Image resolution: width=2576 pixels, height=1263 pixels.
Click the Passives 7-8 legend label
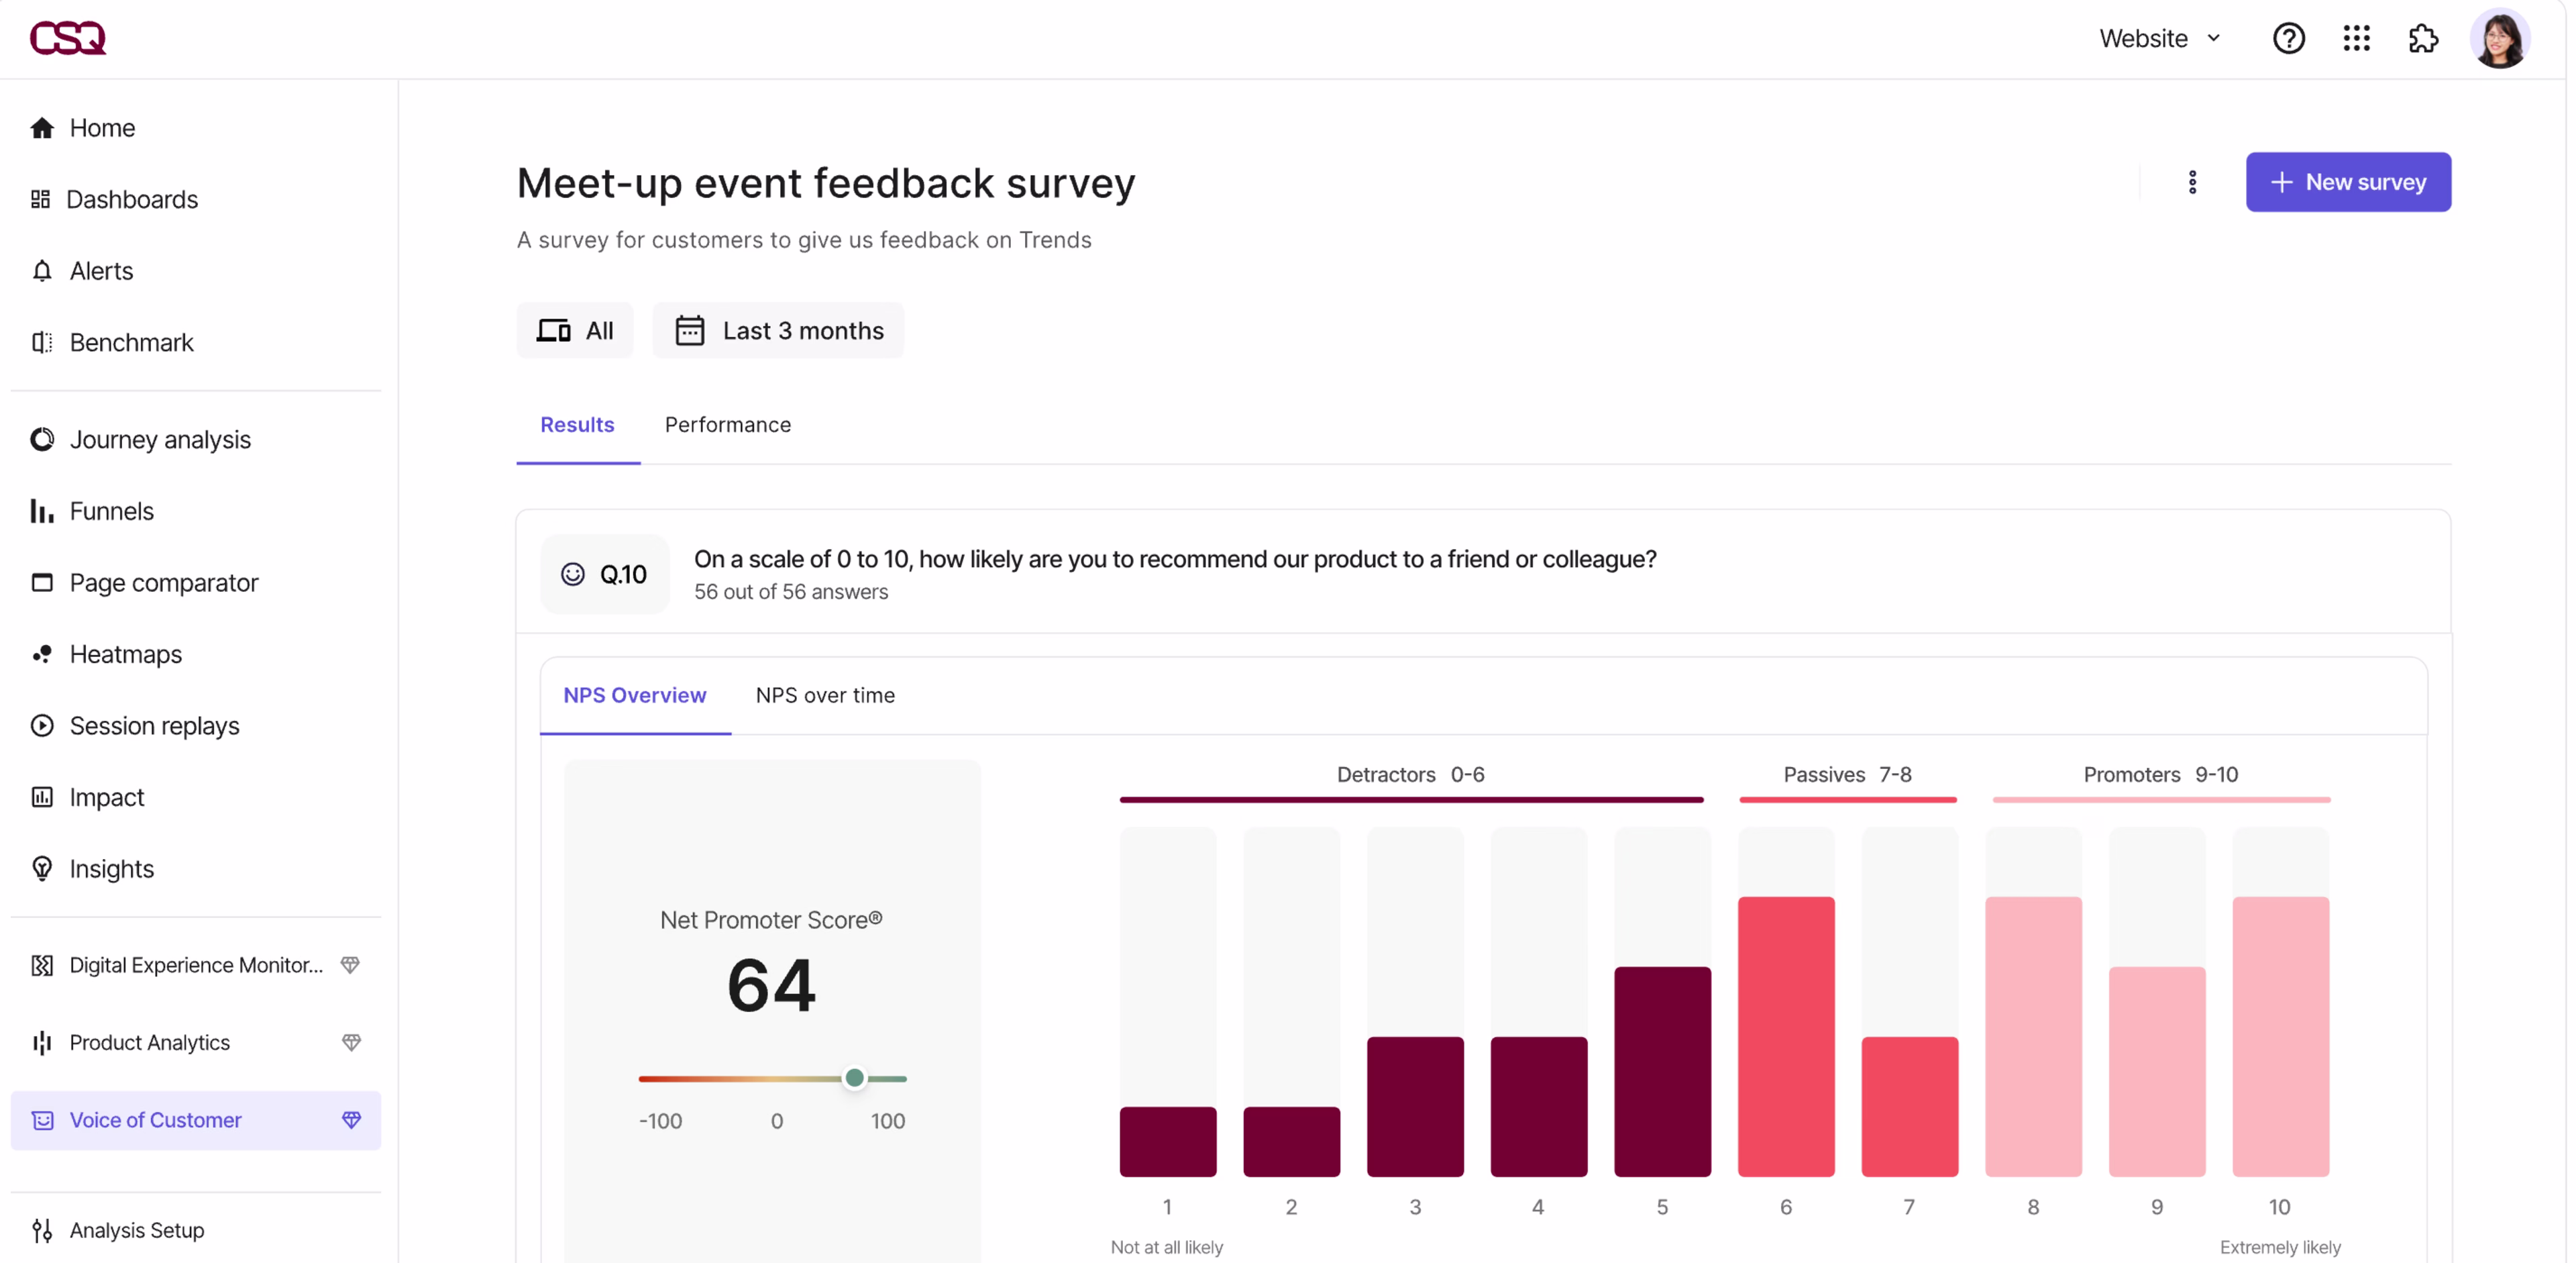tap(1847, 775)
